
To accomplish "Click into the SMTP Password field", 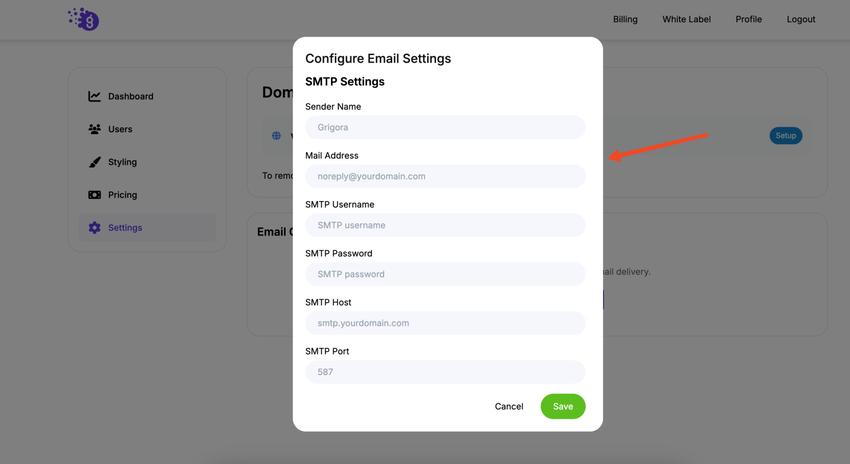I will pyautogui.click(x=445, y=274).
